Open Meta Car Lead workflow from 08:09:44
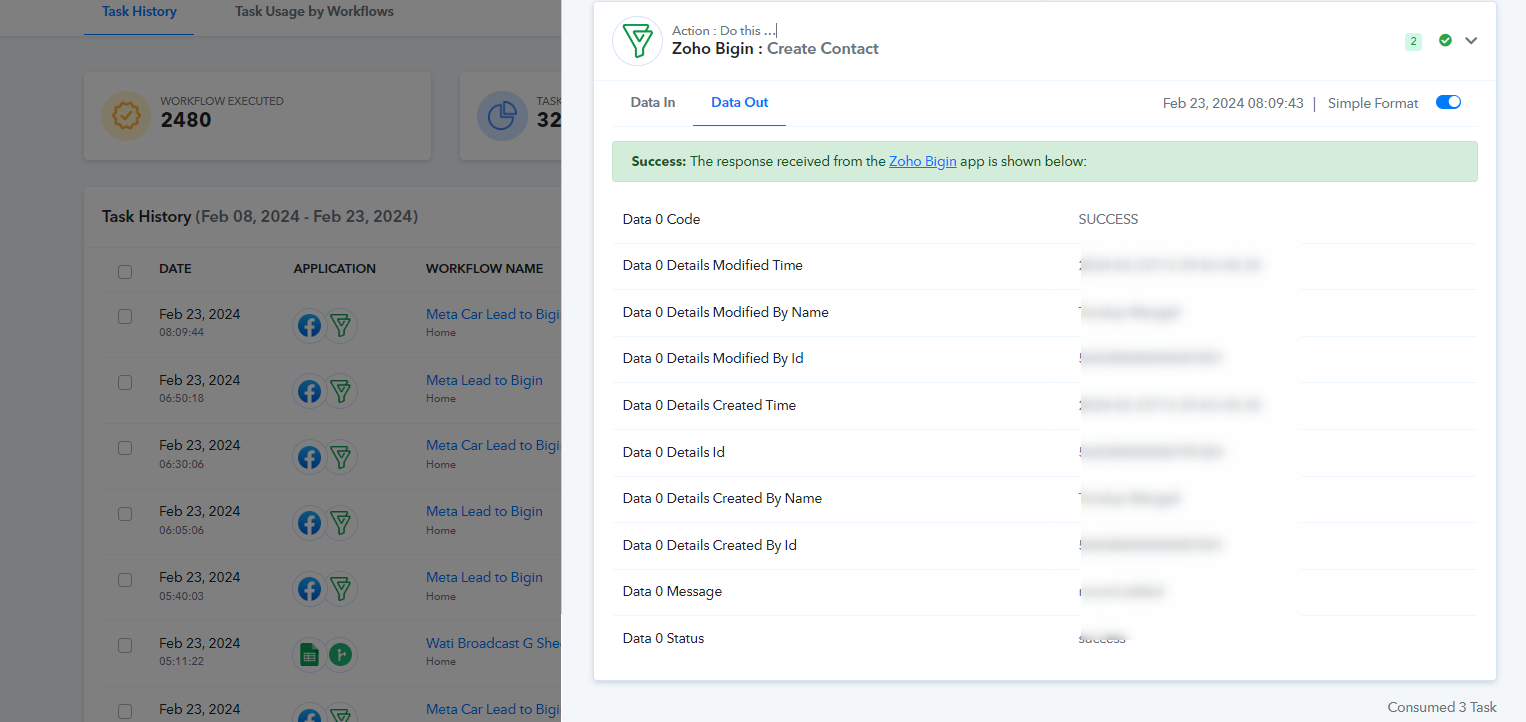 tap(493, 314)
